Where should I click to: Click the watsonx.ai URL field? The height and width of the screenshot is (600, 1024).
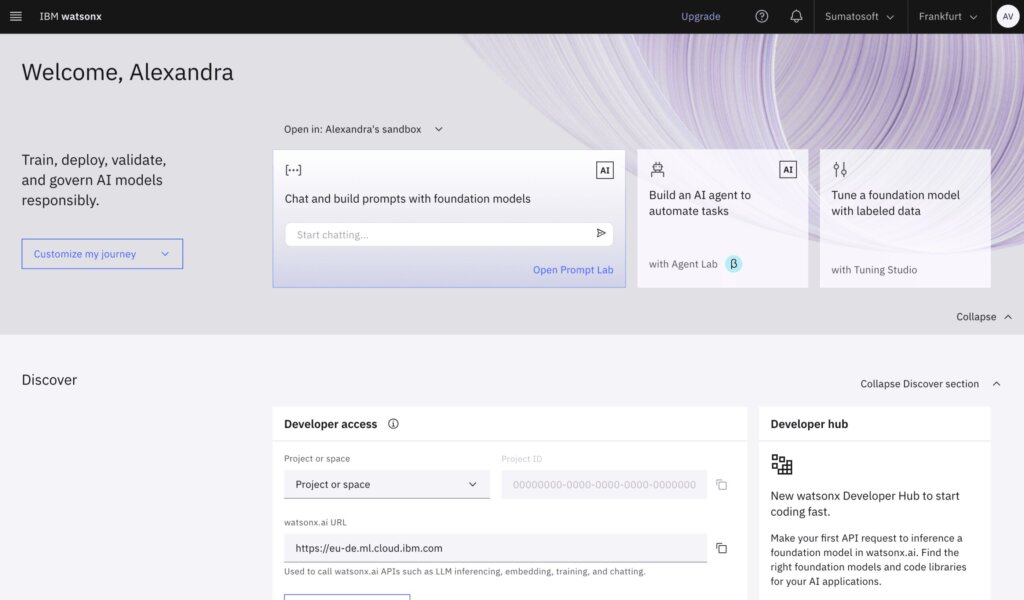(x=495, y=548)
